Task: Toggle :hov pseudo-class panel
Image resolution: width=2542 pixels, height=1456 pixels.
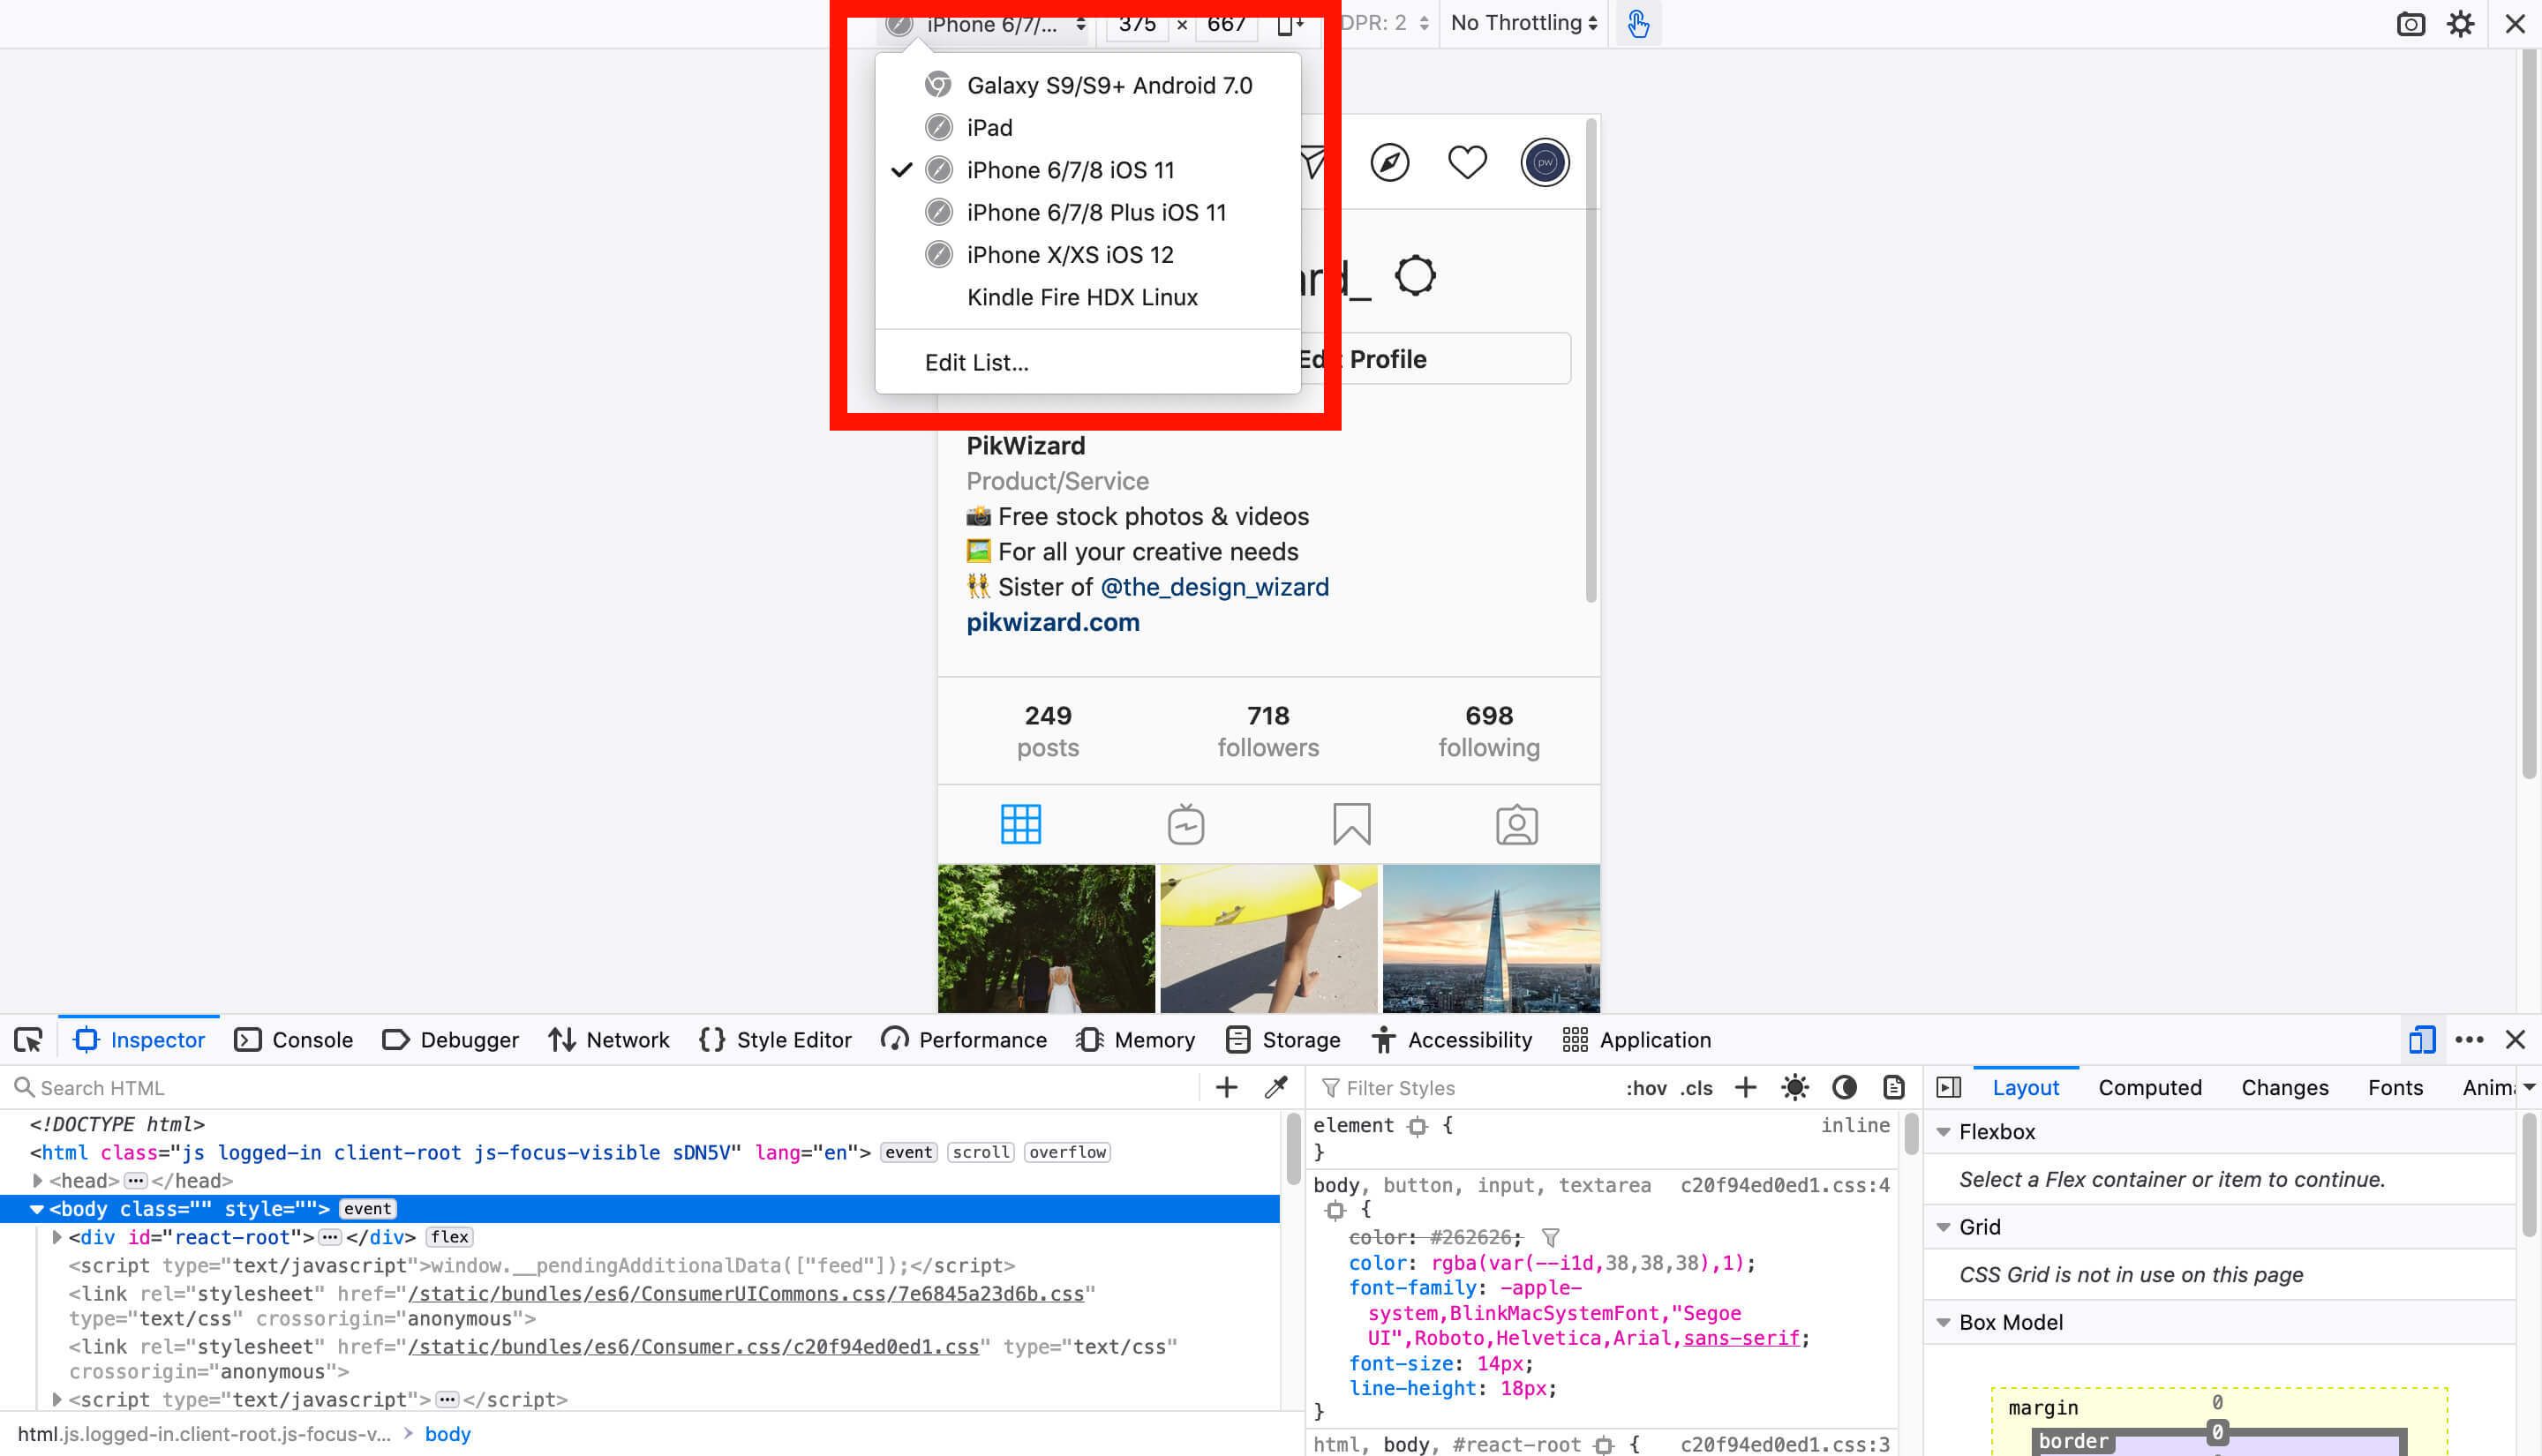Action: pyautogui.click(x=1645, y=1088)
